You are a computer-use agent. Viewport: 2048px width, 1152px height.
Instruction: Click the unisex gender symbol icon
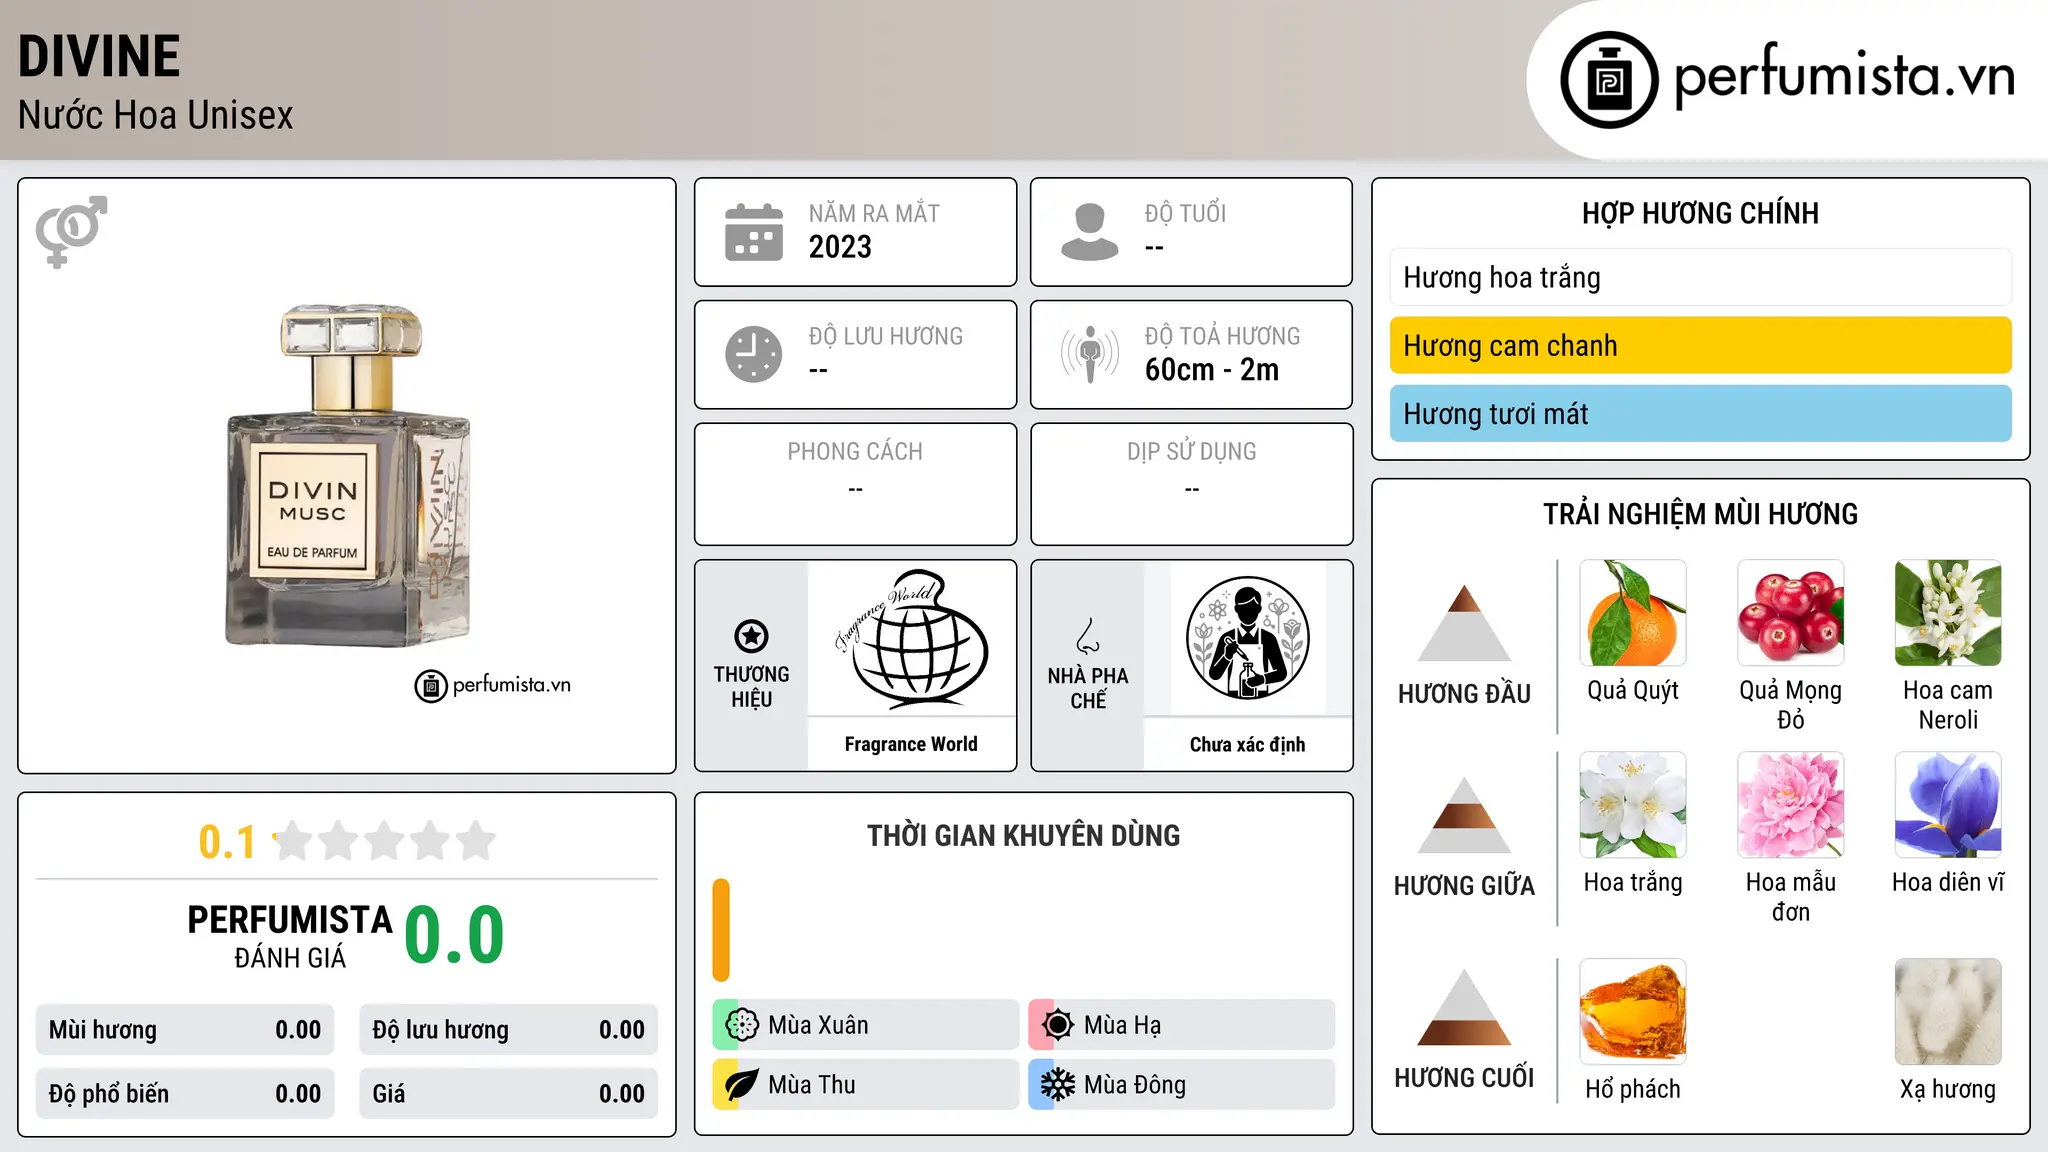click(x=71, y=232)
